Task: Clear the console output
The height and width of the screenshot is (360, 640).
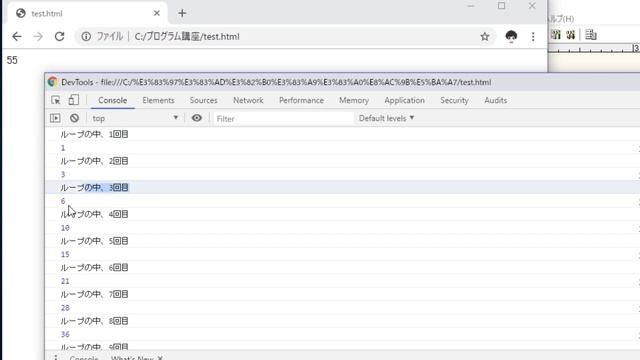Action: pyautogui.click(x=74, y=118)
